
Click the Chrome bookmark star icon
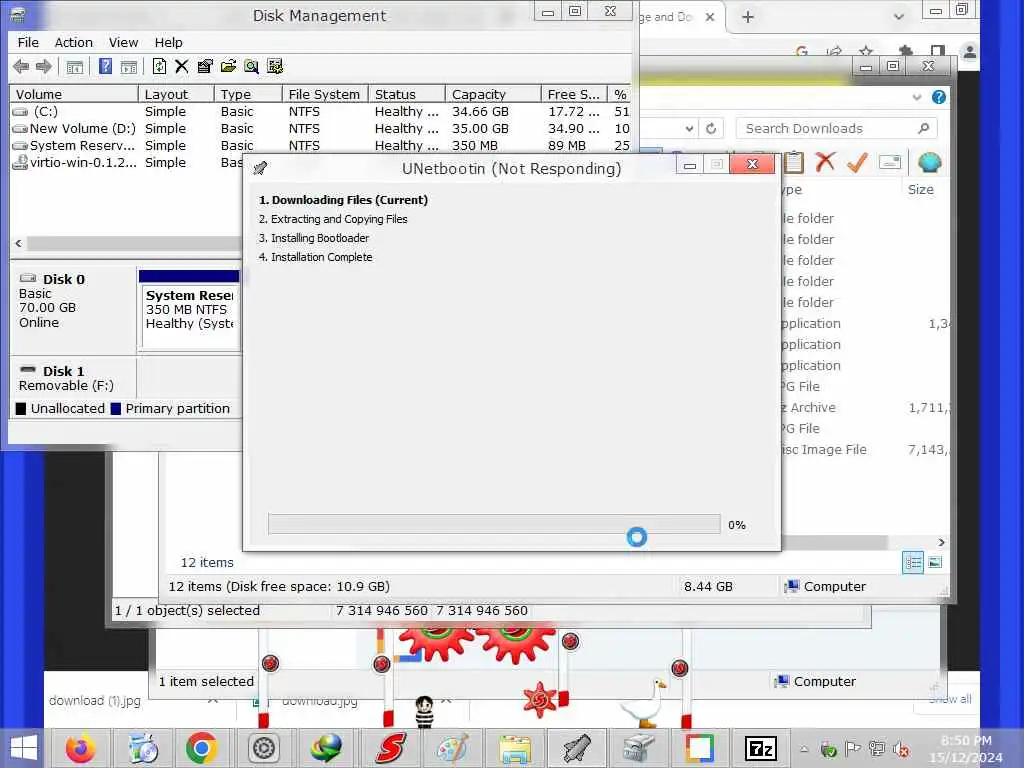point(866,51)
